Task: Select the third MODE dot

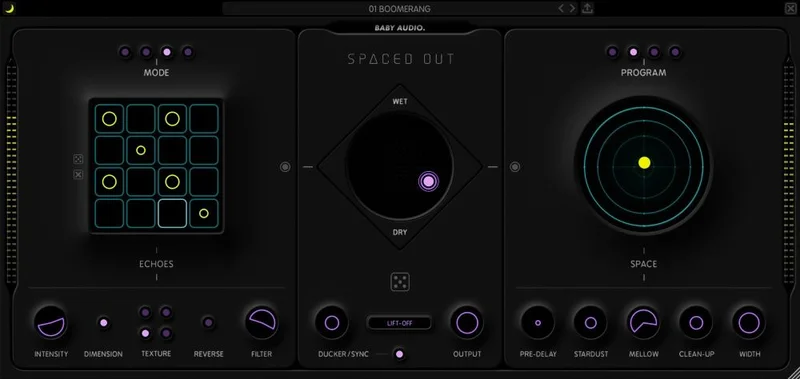Action: 167,52
